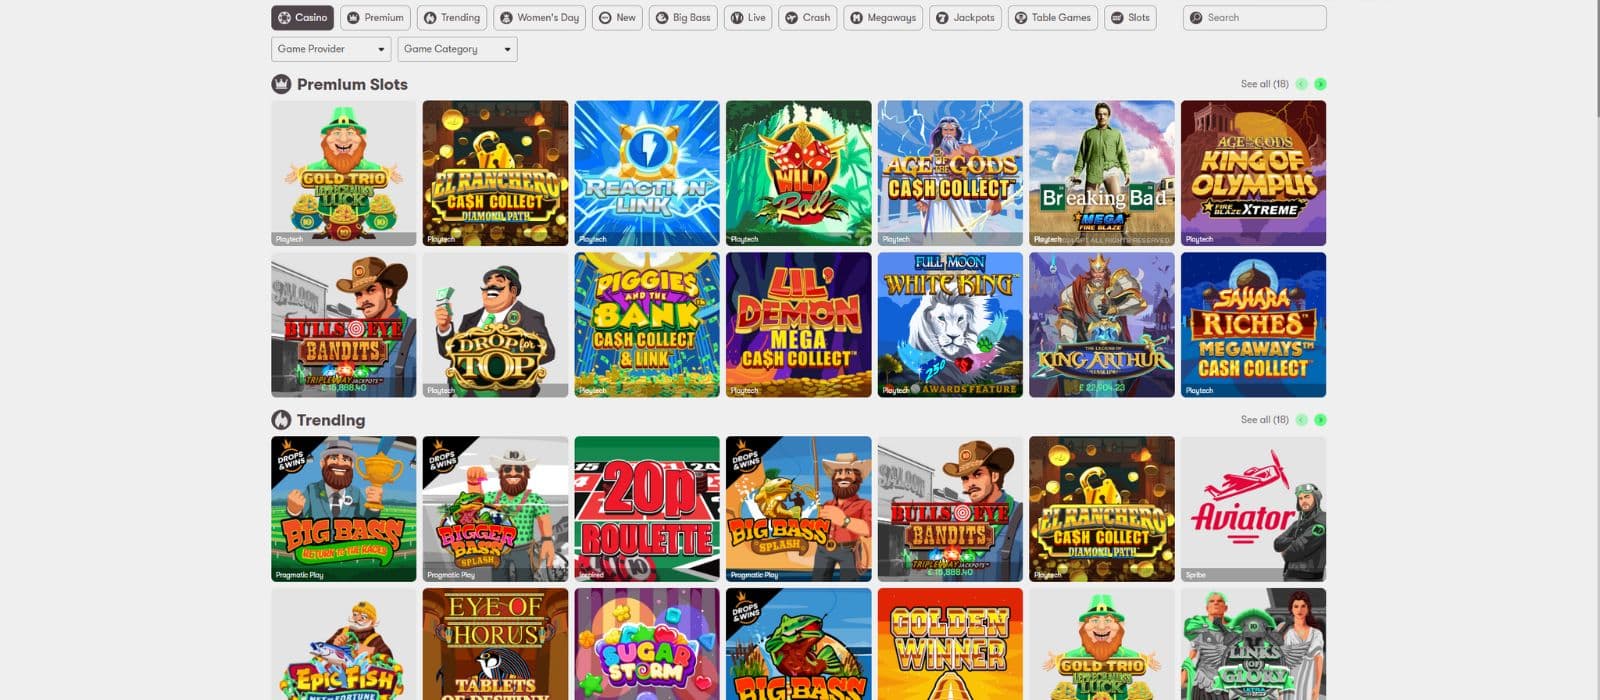
Task: Launch Sahara Riches Megaways Cash Collect
Action: (x=1254, y=325)
